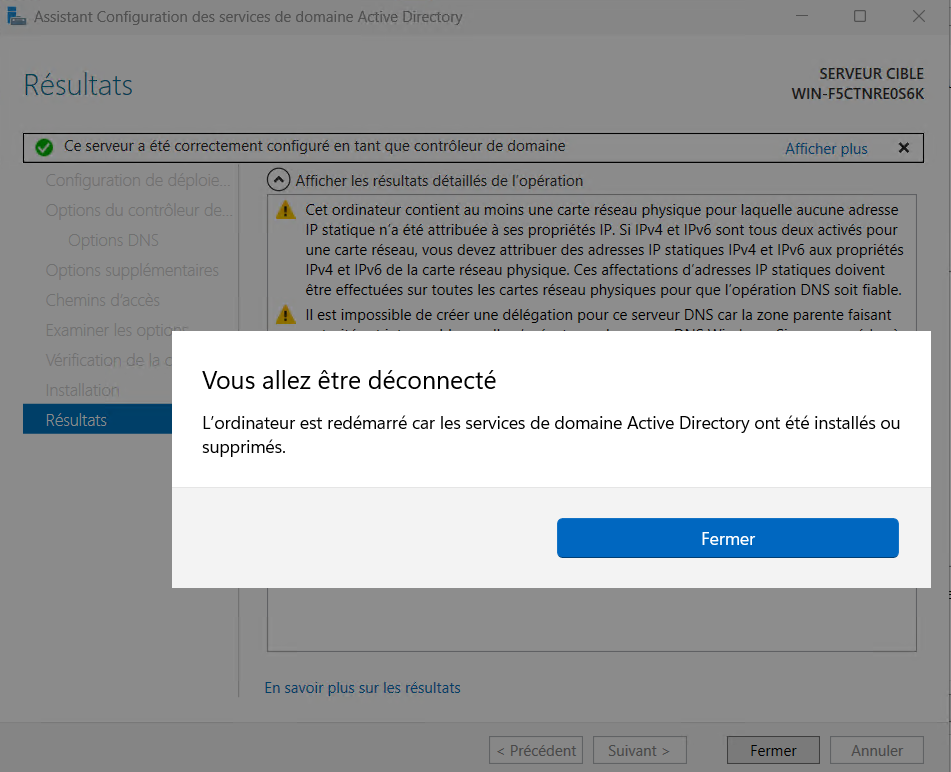Select Options supplémentaires step
This screenshot has height=772, width=951.
pyautogui.click(x=132, y=270)
